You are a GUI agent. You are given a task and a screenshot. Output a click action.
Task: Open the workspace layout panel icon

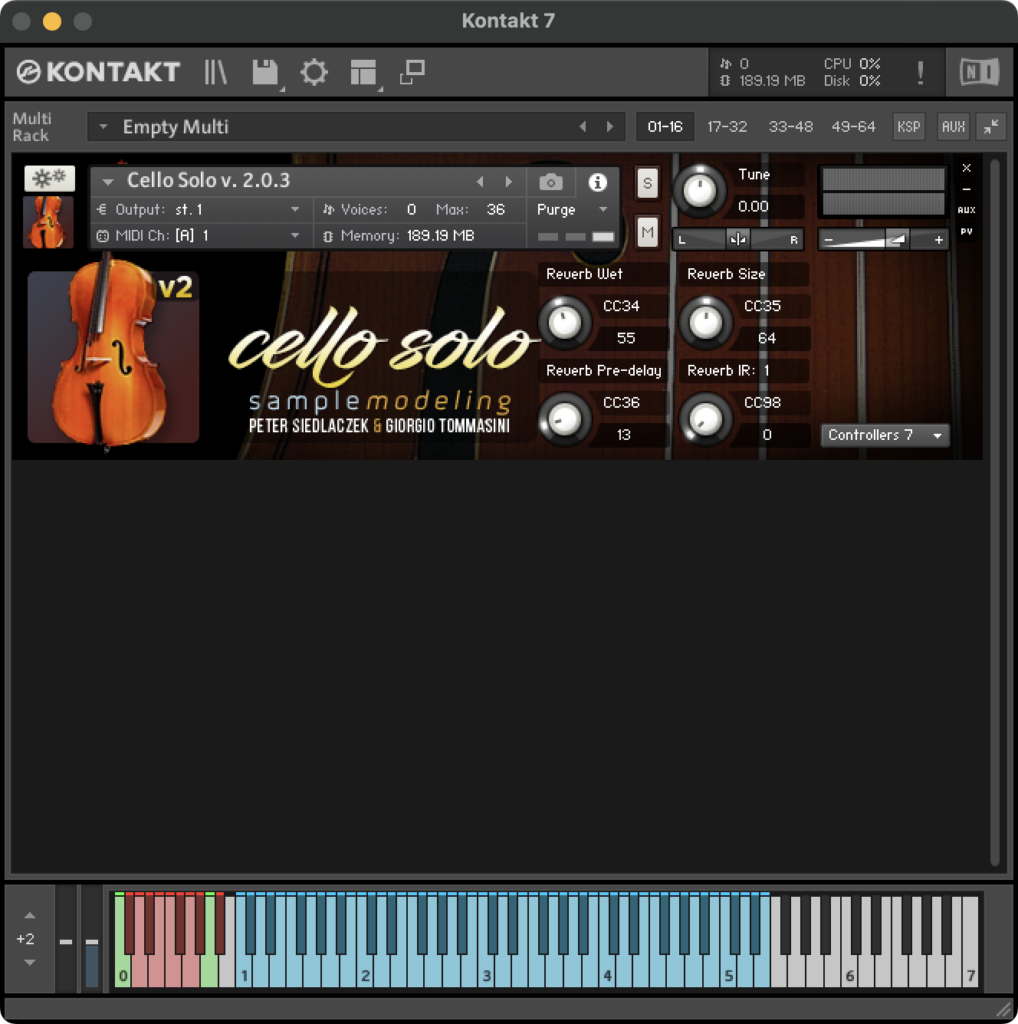tap(363, 72)
